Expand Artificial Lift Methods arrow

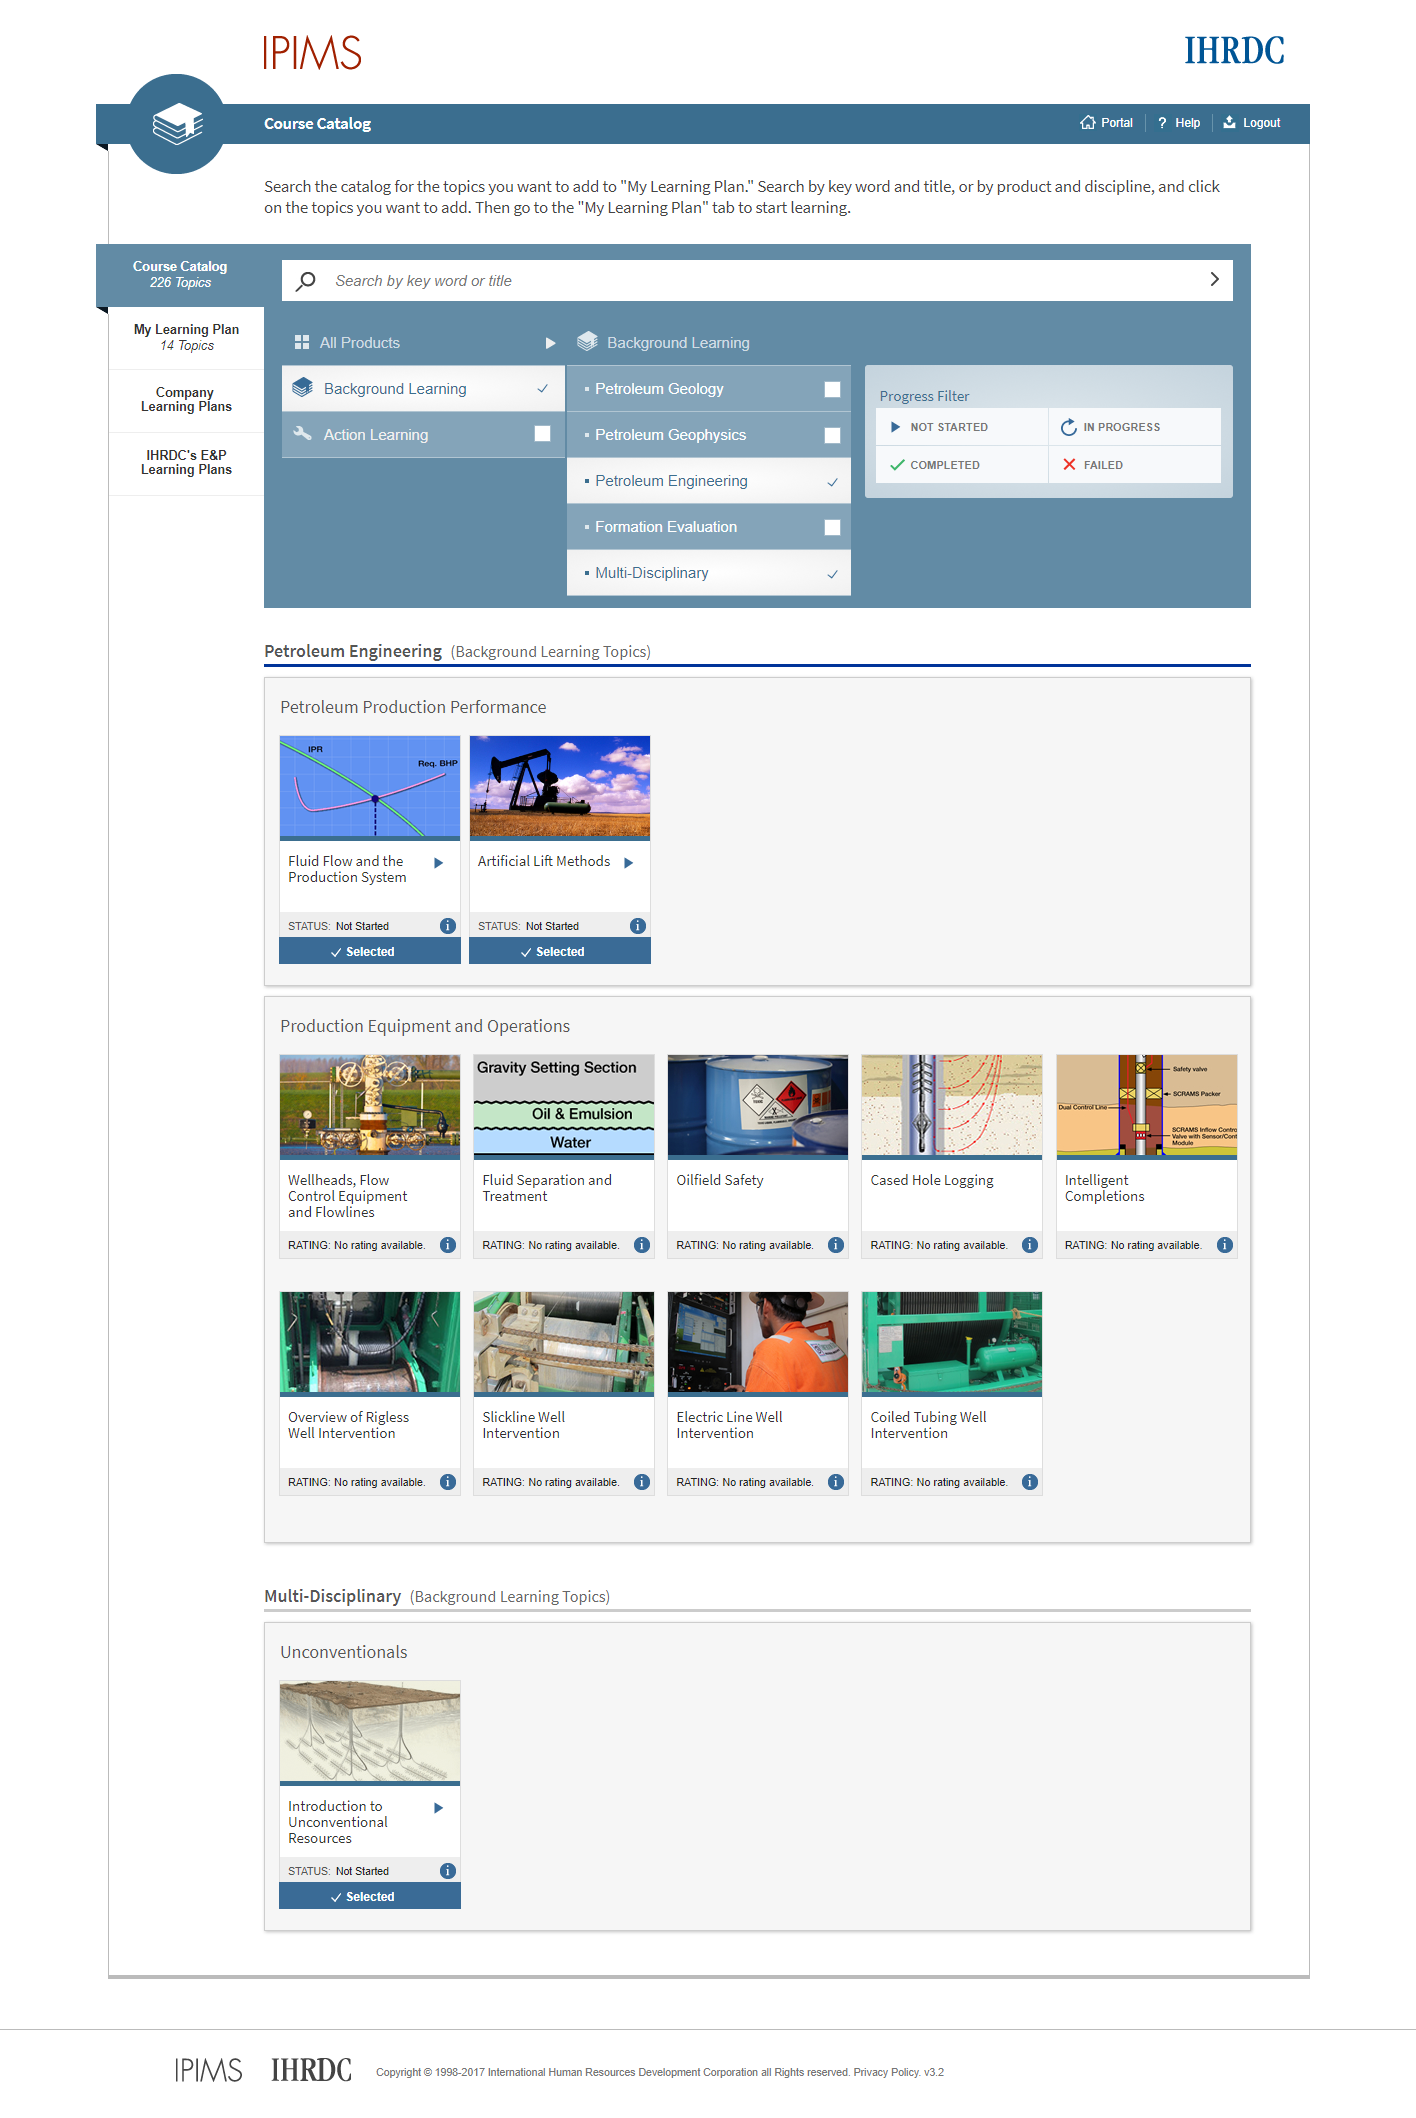coord(628,863)
